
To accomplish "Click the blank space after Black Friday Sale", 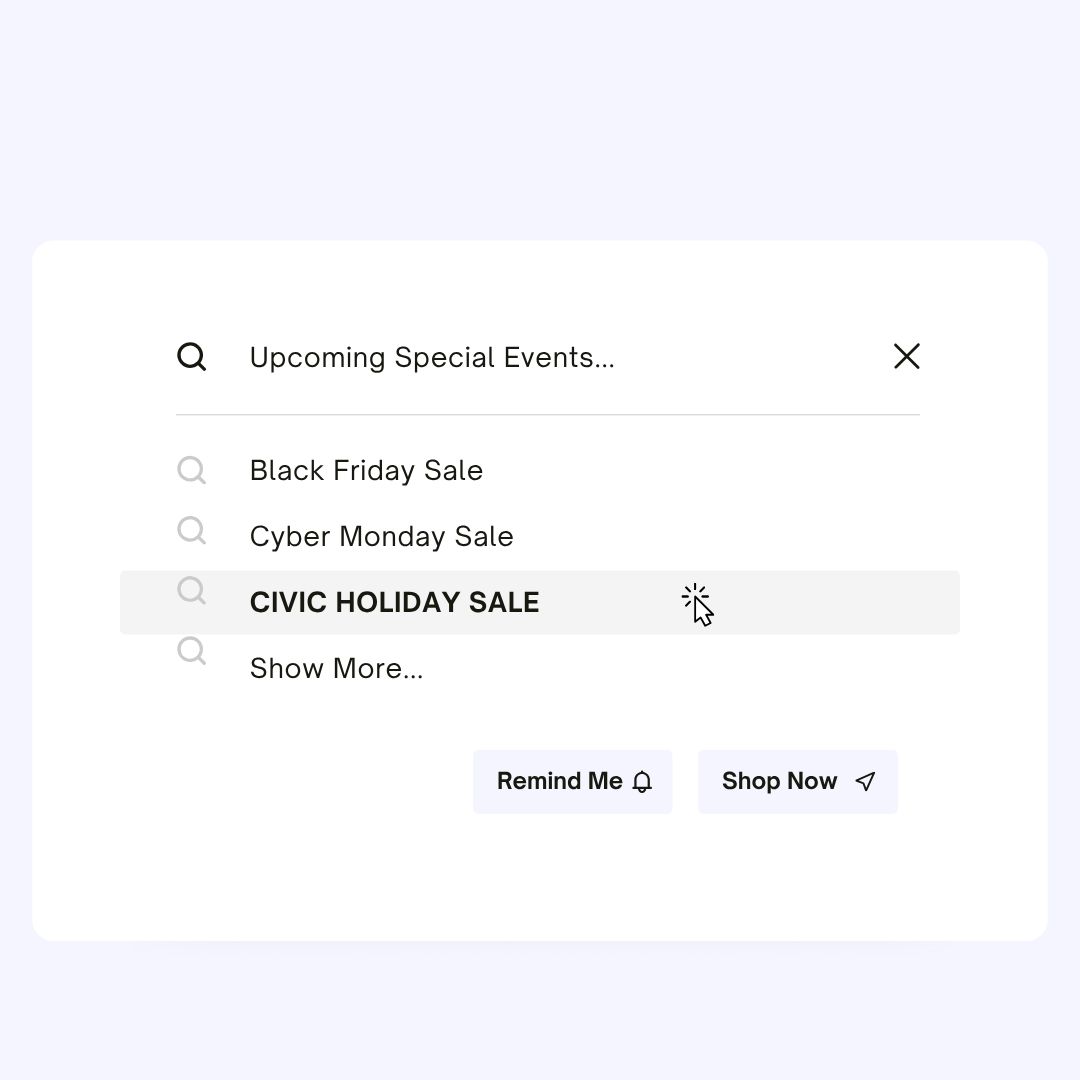I will pos(689,471).
